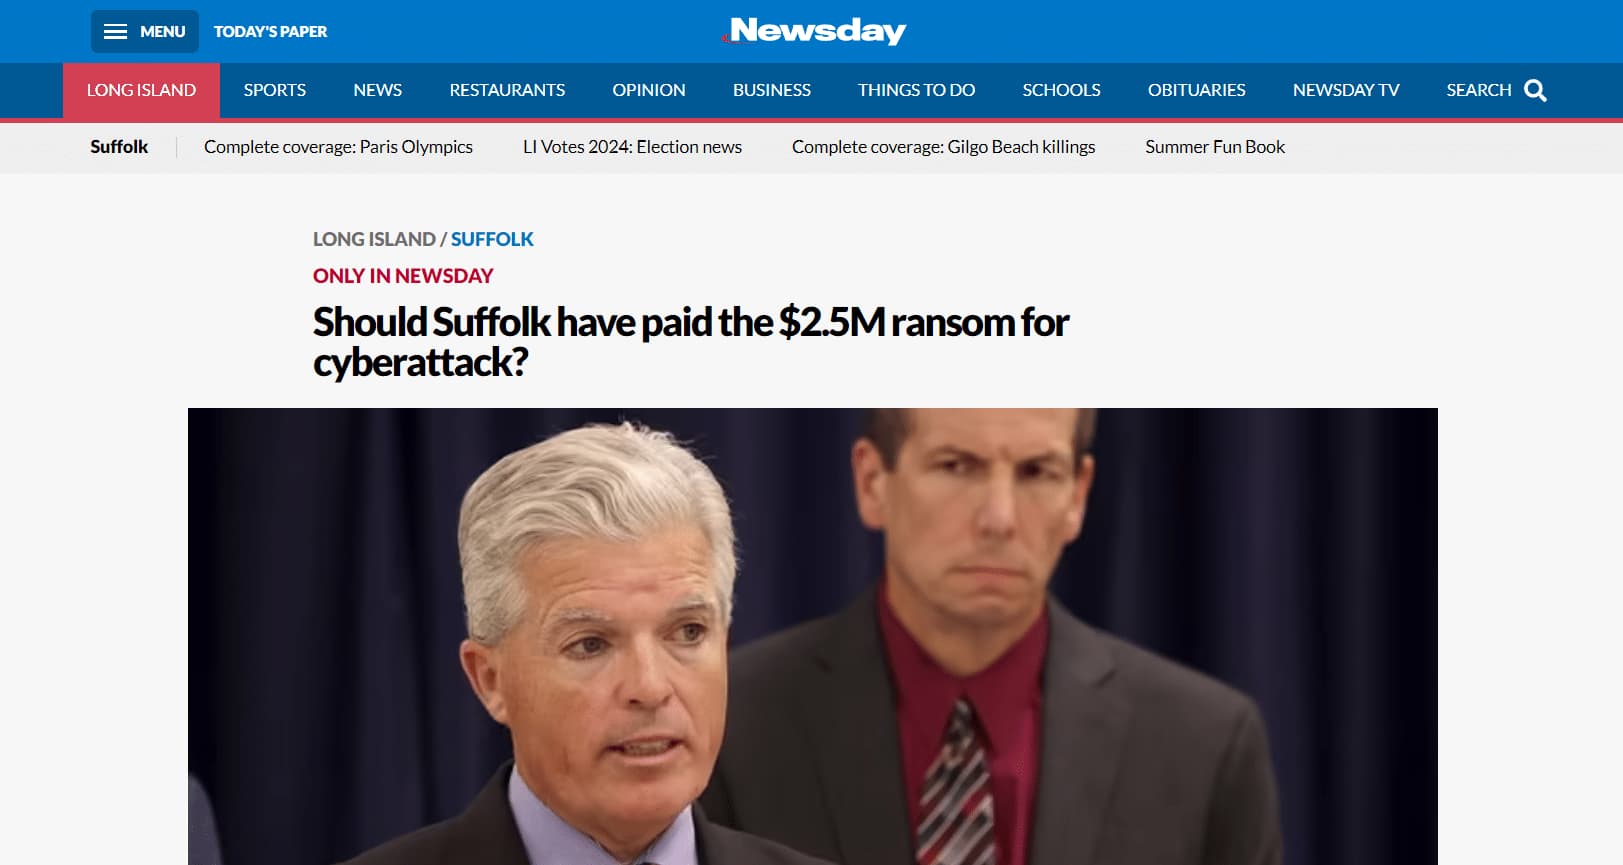Select the Long Island tab
The image size is (1623, 865).
[141, 90]
